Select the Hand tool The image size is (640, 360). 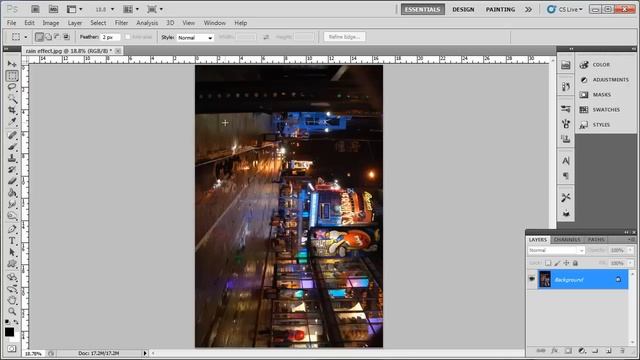click(x=12, y=300)
